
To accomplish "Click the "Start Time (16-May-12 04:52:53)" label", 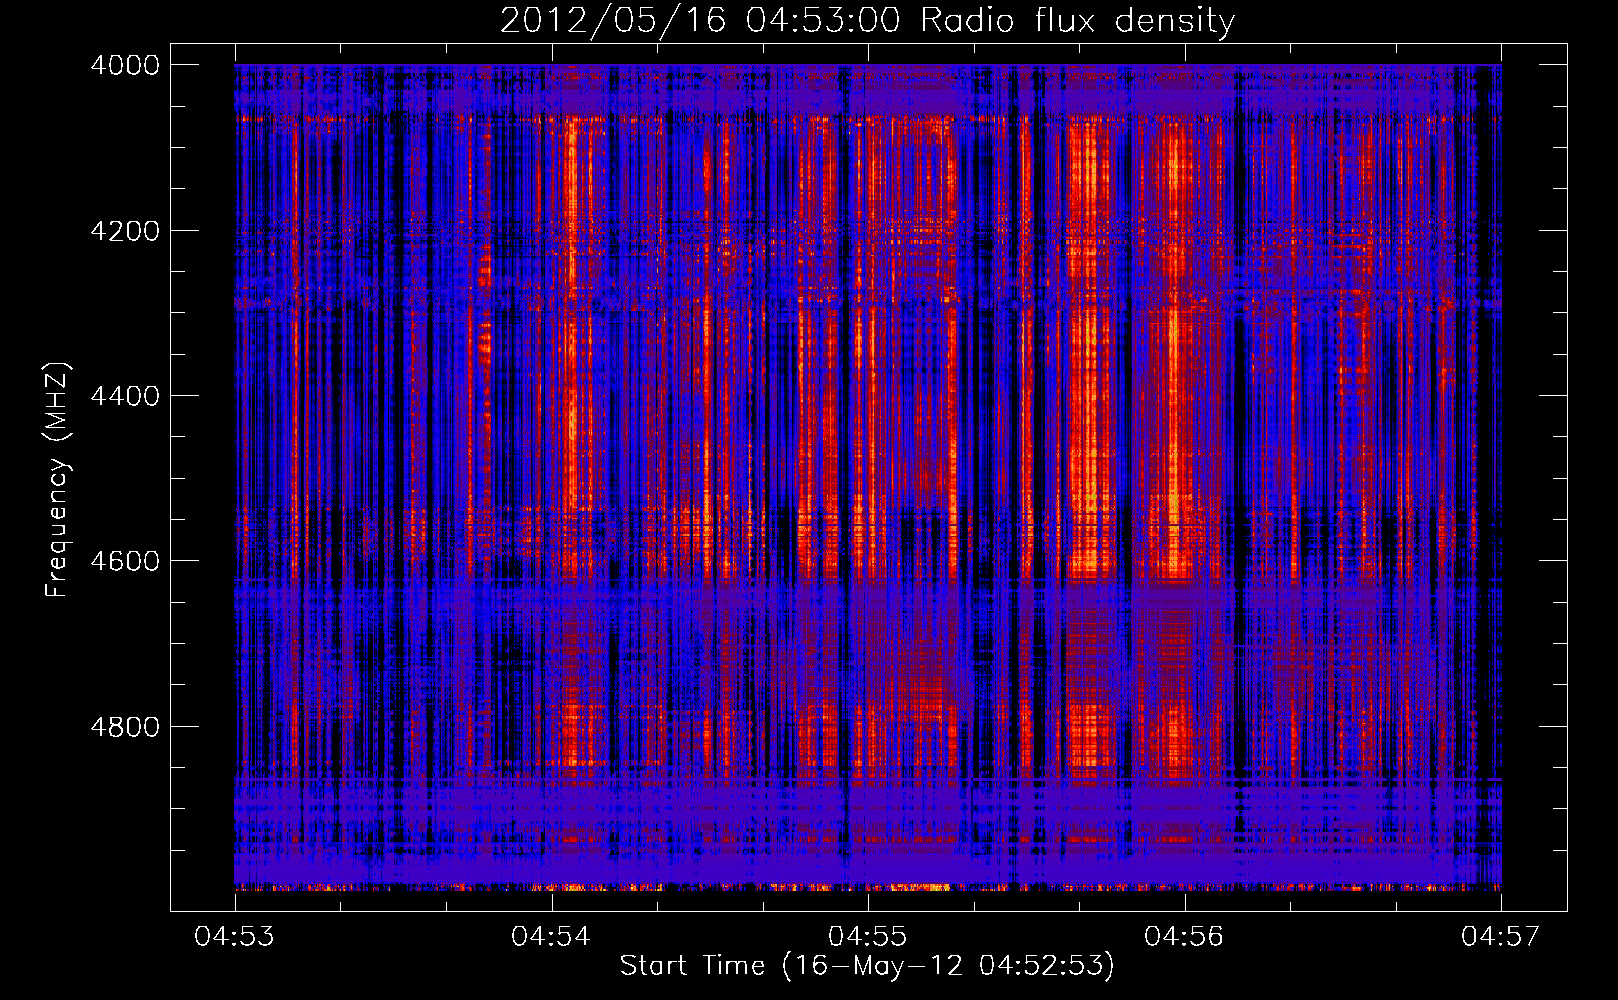I will (867, 966).
